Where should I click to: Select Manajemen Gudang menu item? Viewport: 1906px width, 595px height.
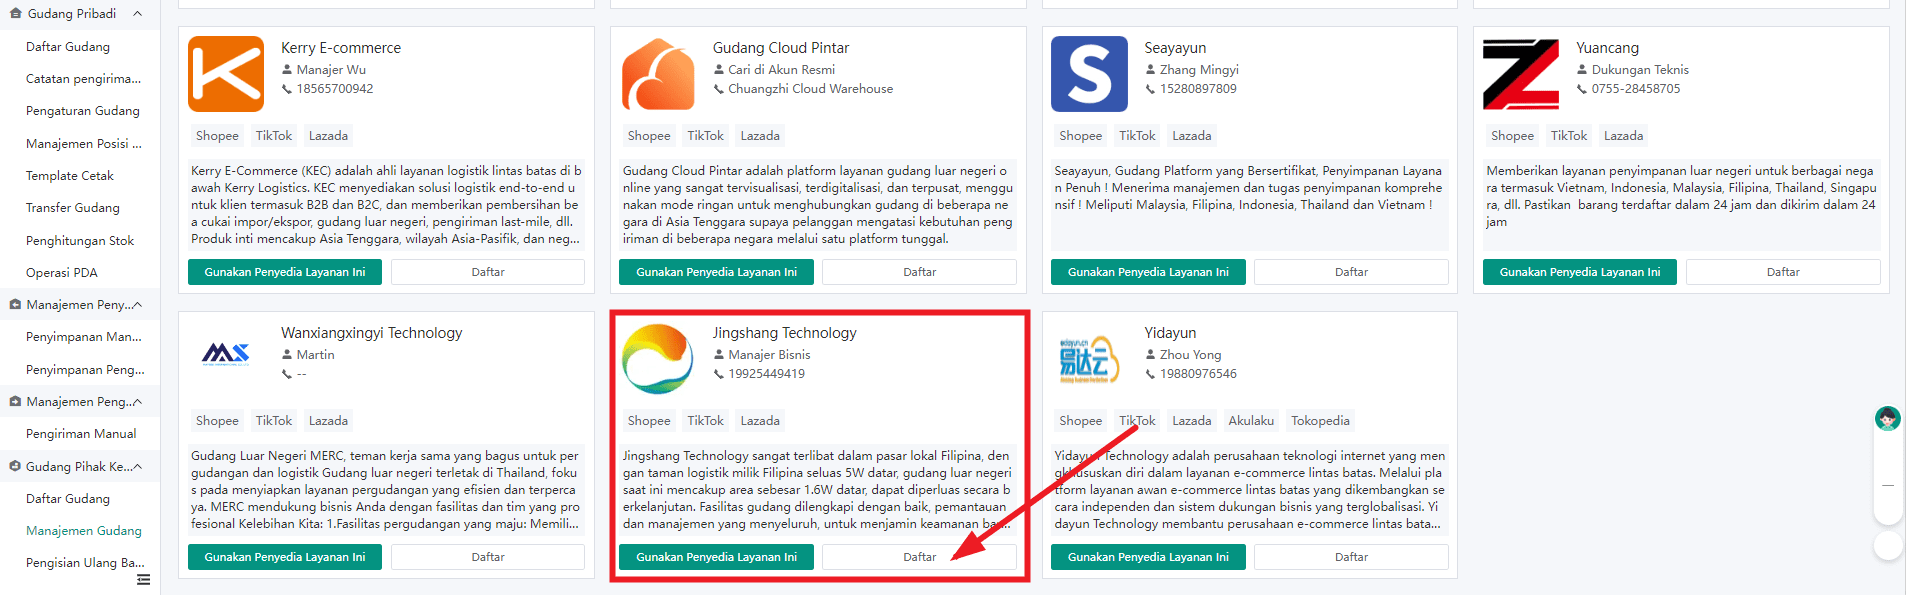tap(84, 531)
